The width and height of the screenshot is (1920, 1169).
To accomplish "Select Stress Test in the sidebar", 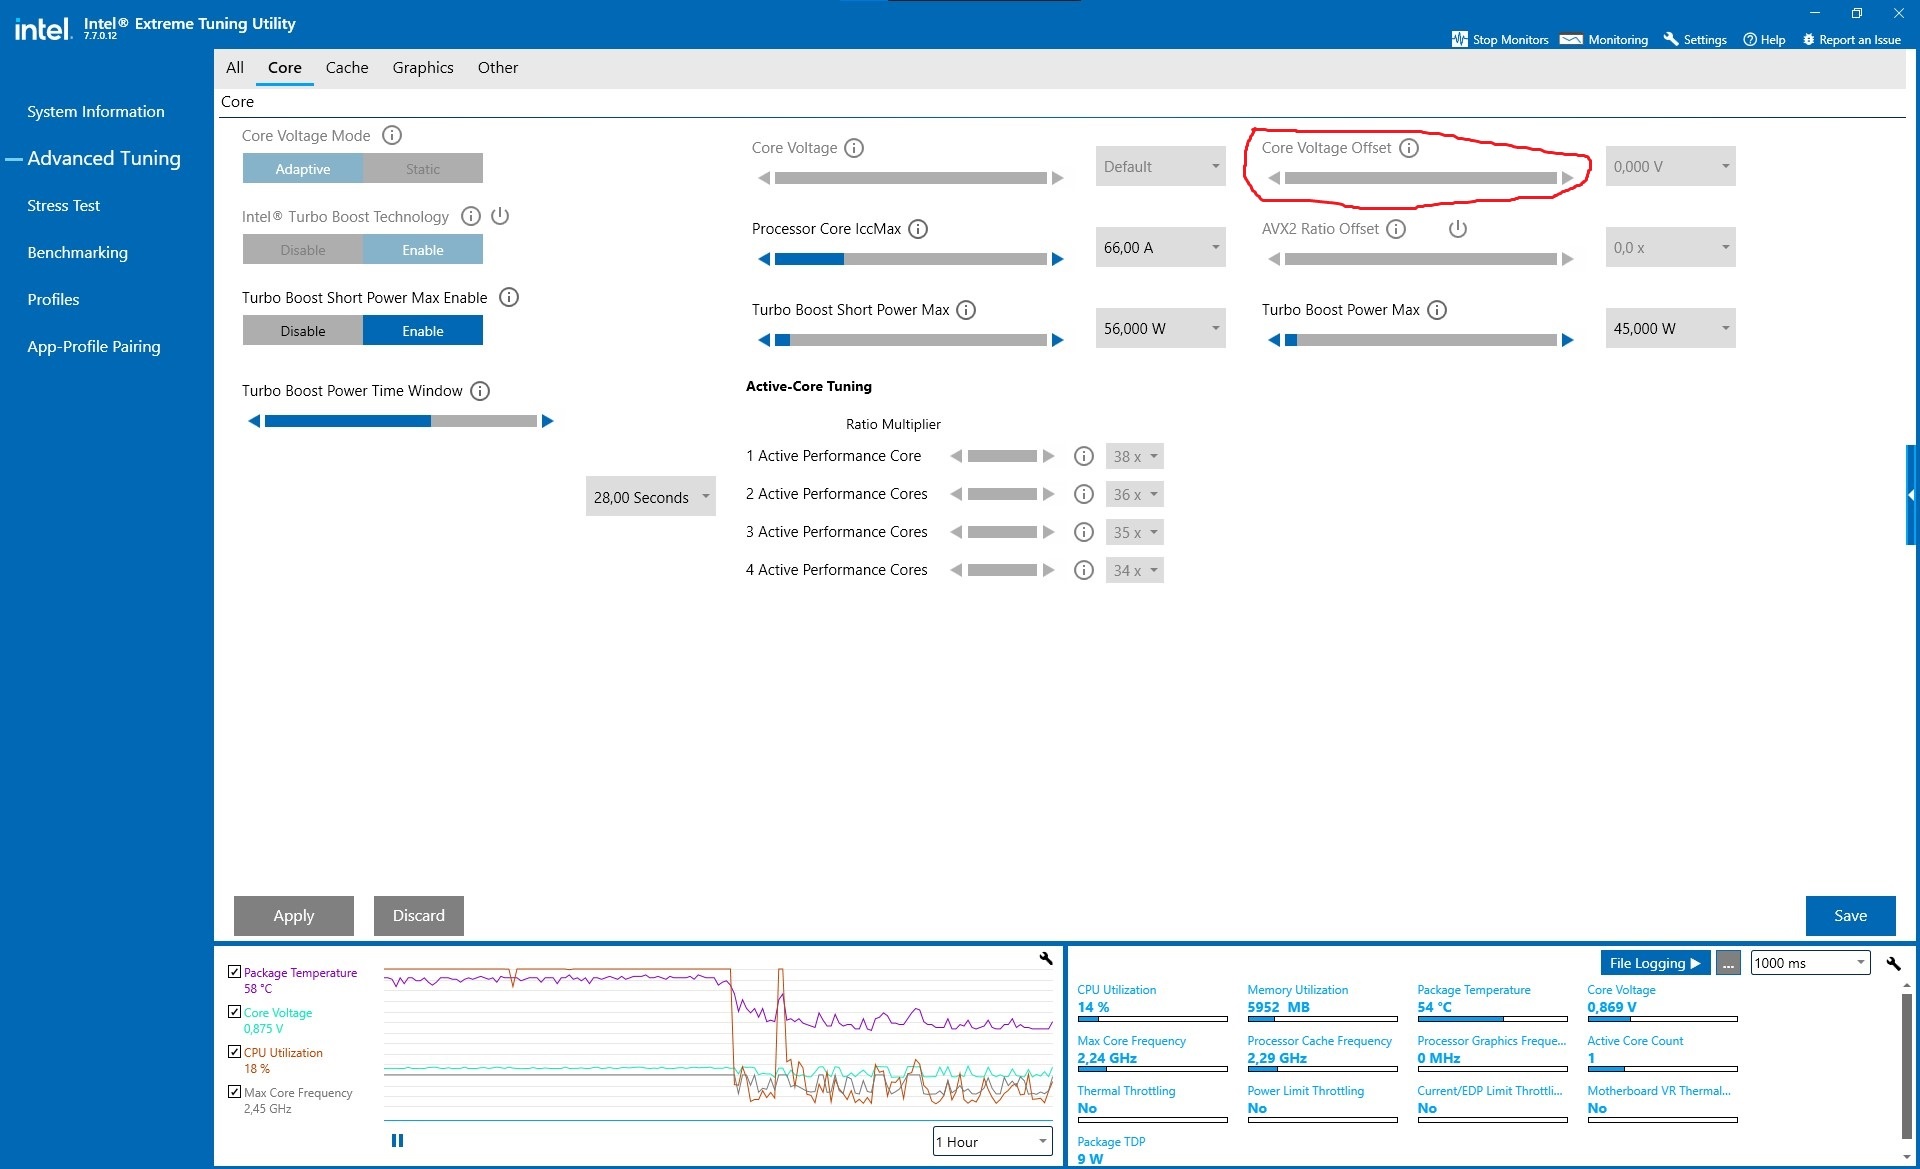I will coord(63,205).
